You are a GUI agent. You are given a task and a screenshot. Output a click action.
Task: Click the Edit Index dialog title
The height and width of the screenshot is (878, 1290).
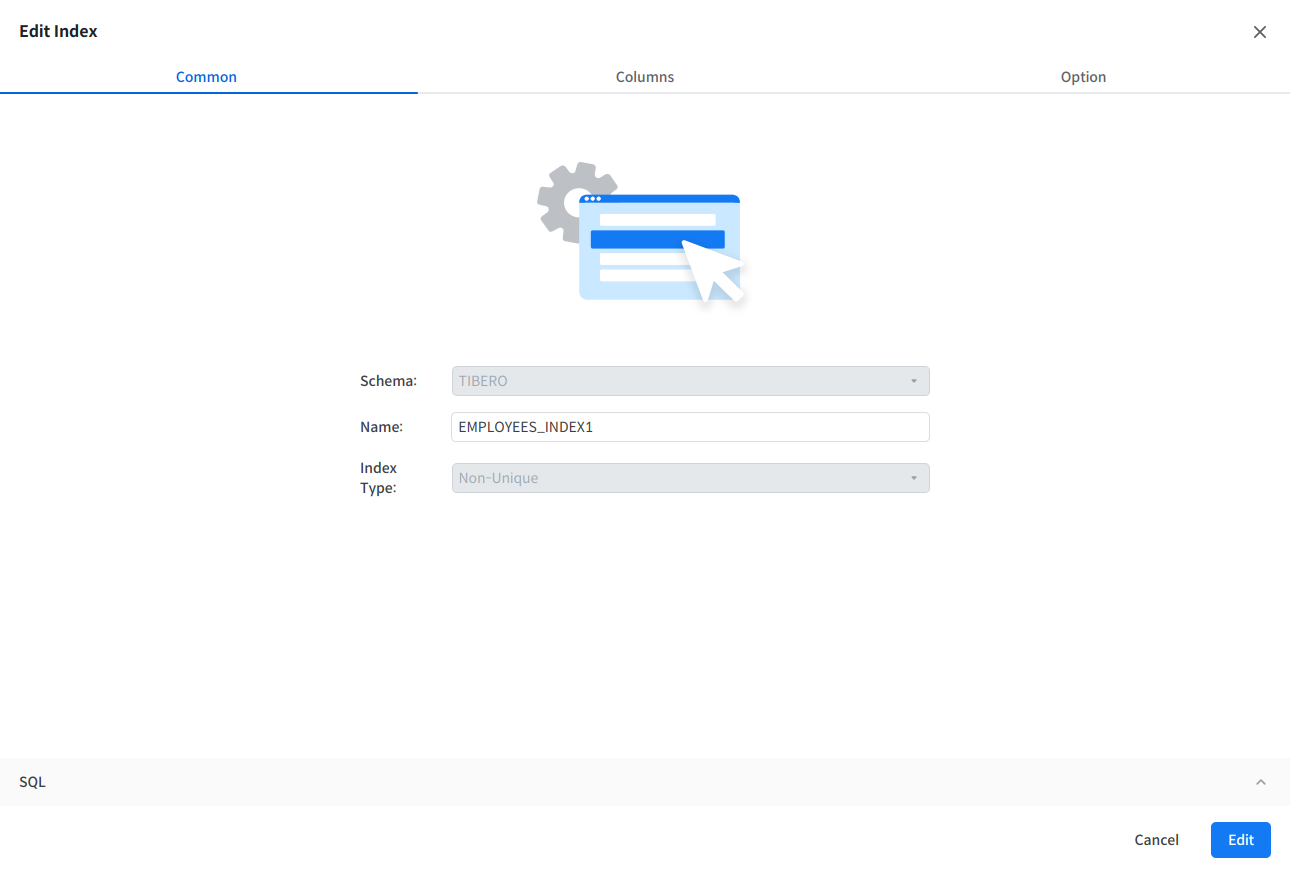click(x=58, y=31)
